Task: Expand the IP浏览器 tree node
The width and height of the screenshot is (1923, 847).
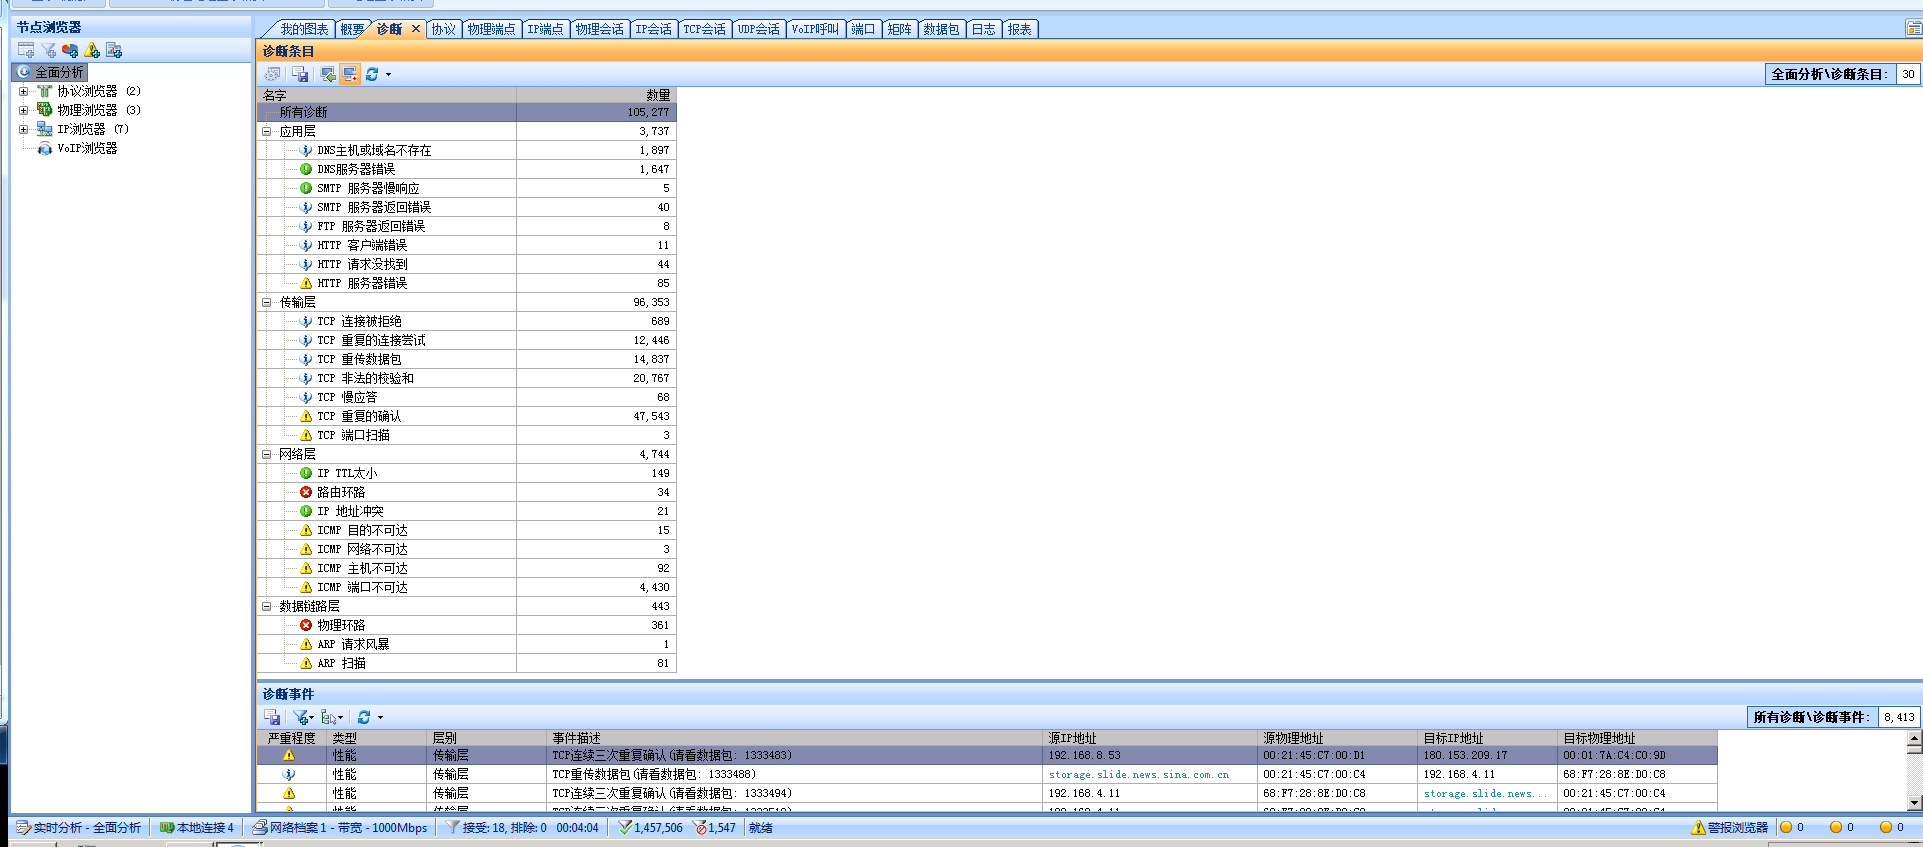Action: click(23, 129)
